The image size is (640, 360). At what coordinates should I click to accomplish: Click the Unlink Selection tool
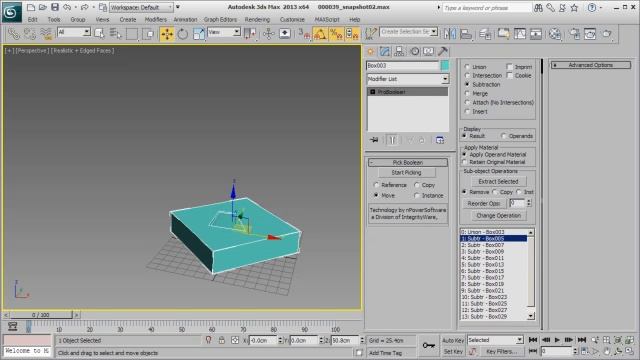30,34
